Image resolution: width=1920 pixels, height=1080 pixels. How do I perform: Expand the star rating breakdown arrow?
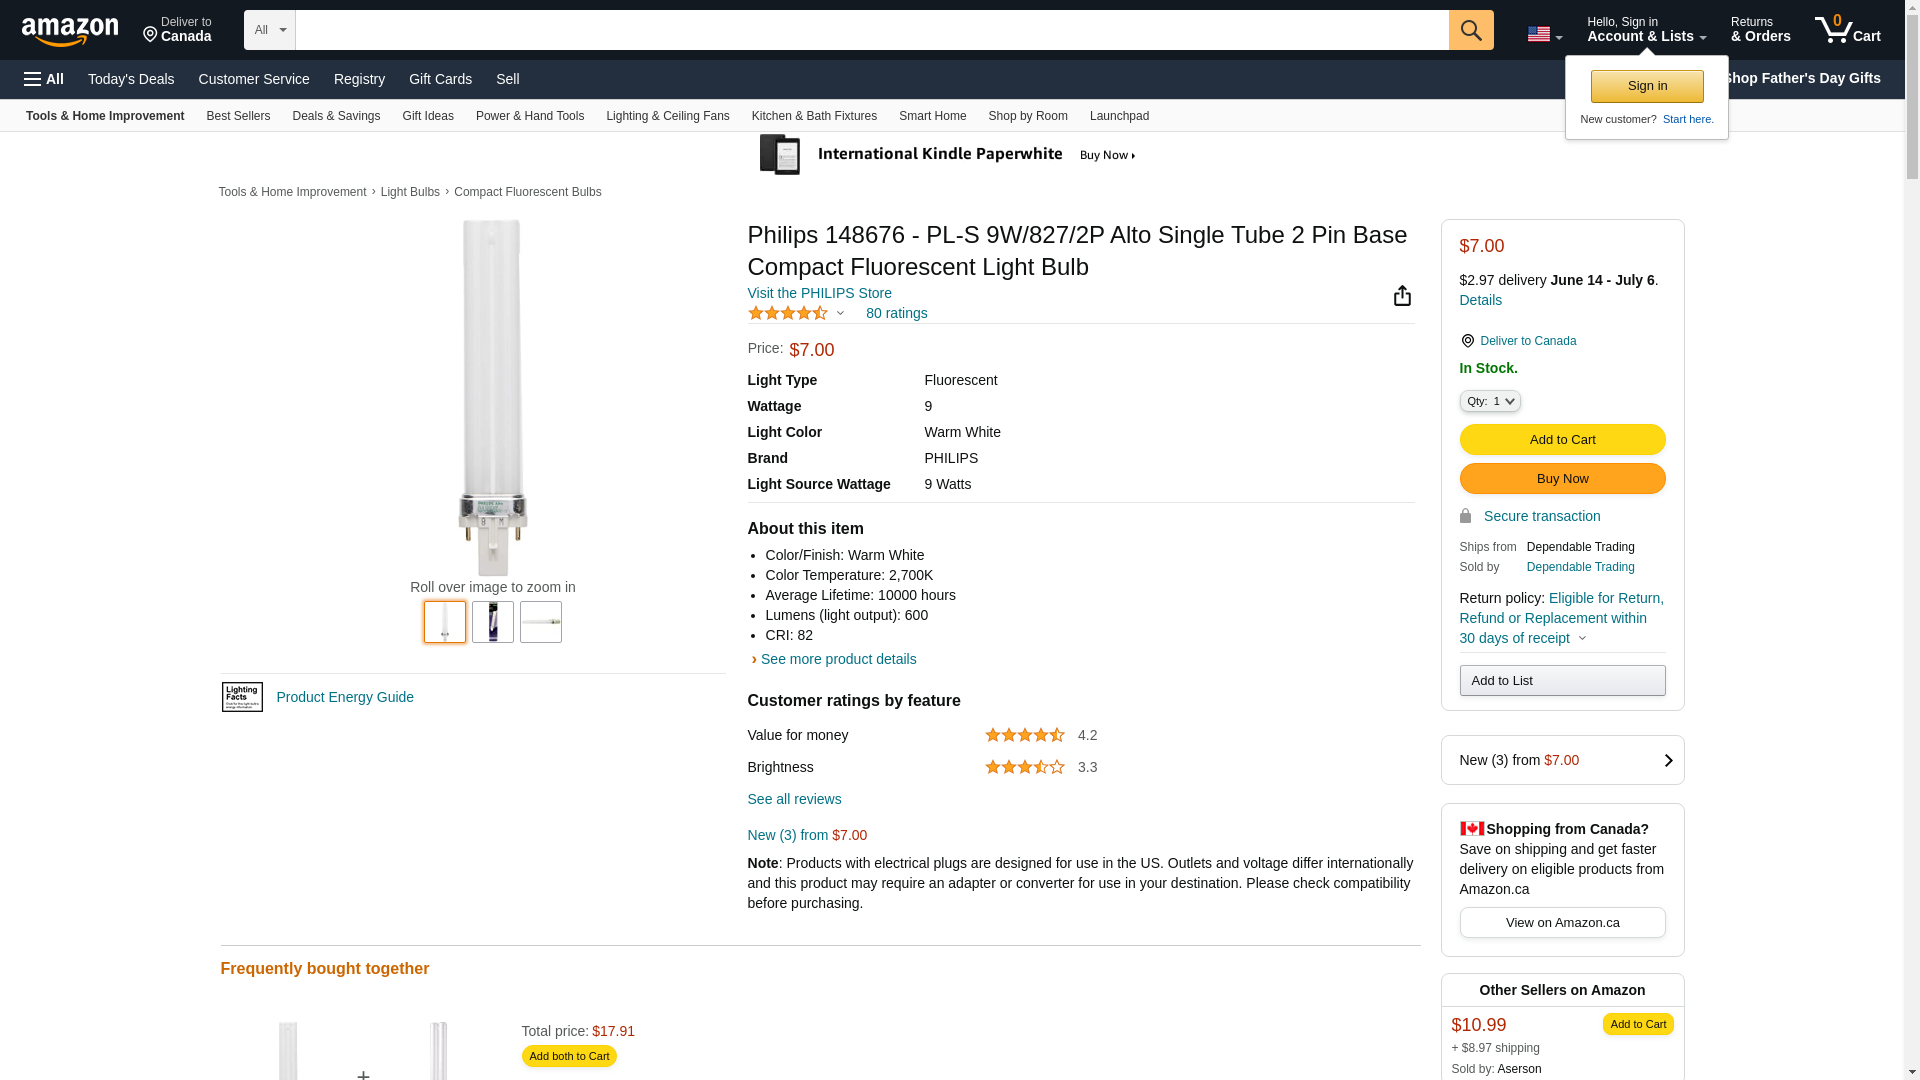(840, 314)
